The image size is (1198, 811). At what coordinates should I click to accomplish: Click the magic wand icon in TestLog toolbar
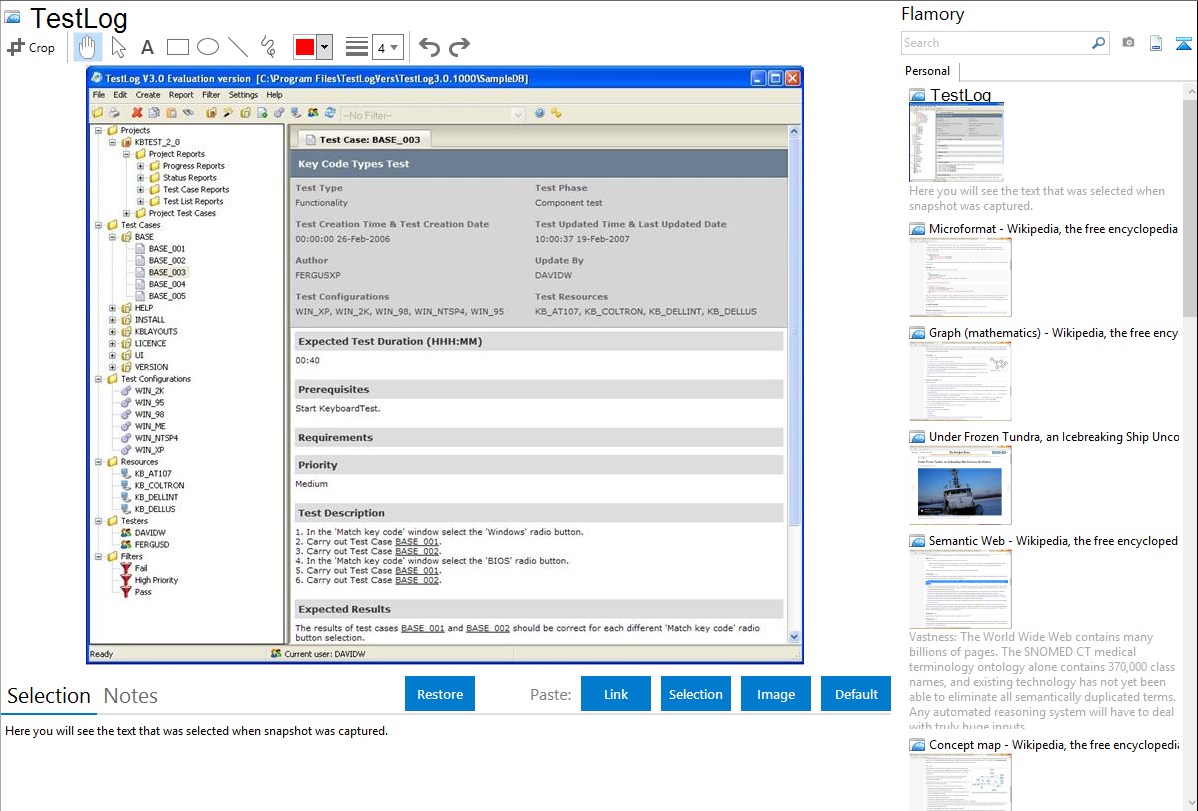[x=228, y=113]
